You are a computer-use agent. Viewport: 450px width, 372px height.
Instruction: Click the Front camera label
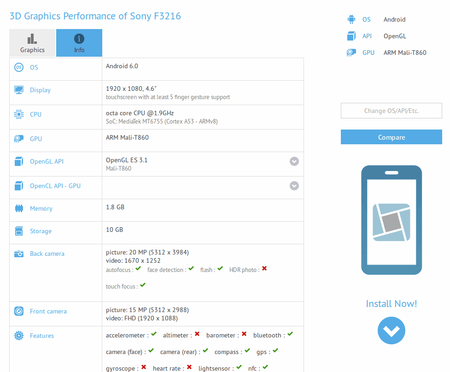click(48, 311)
